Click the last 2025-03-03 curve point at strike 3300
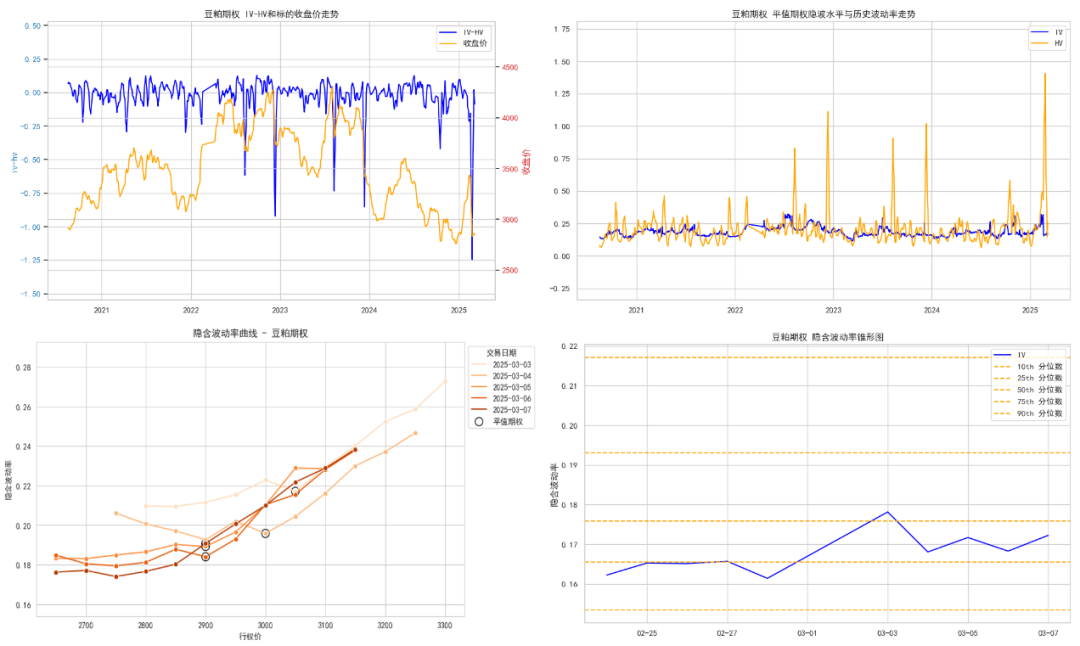The image size is (1080, 646). [x=445, y=381]
